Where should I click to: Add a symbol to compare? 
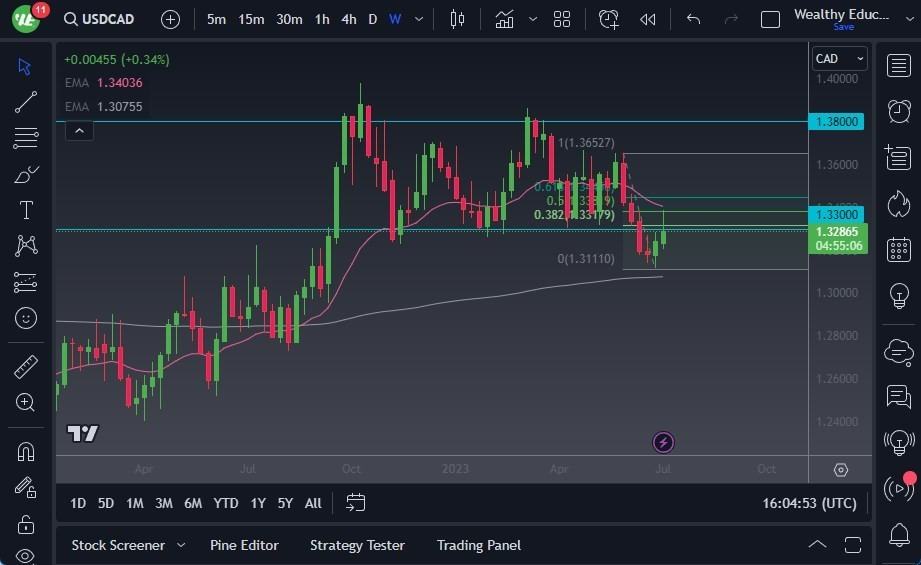pyautogui.click(x=170, y=19)
